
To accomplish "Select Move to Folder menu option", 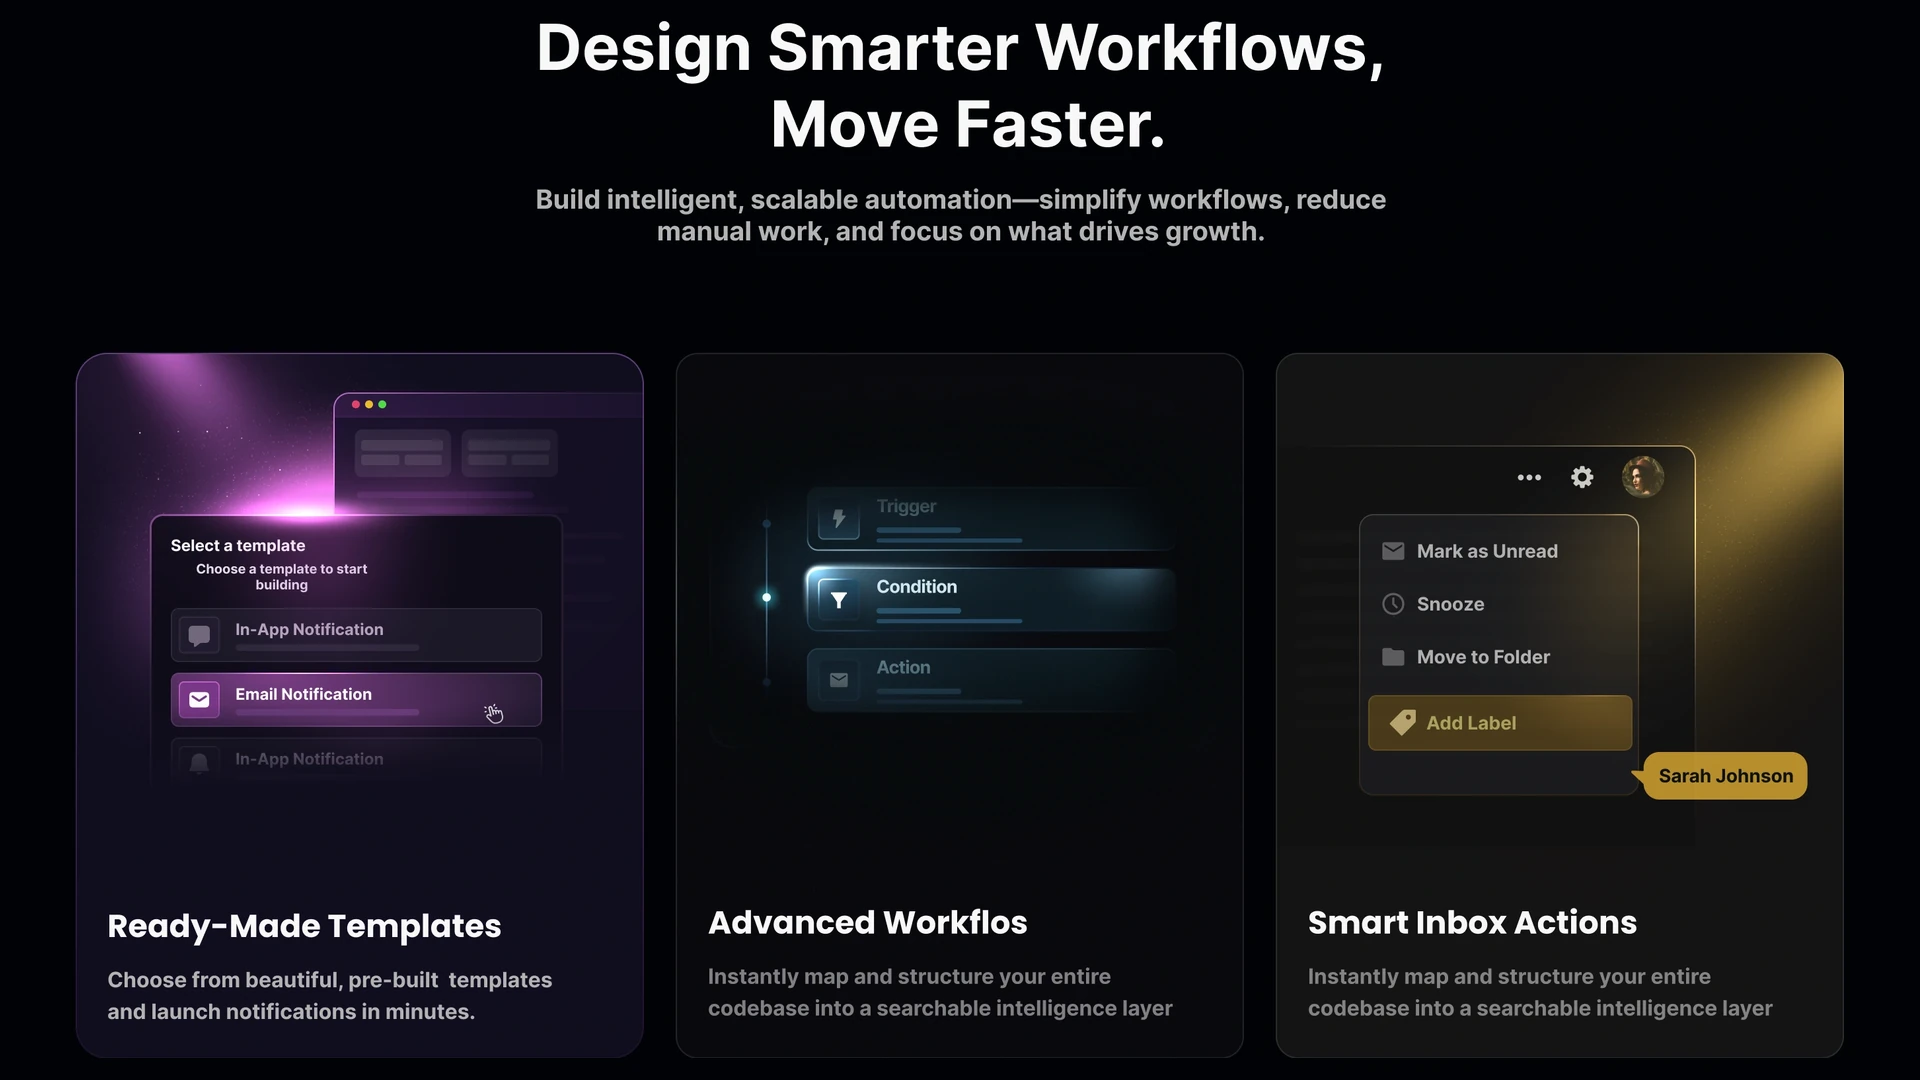I will pos(1499,657).
